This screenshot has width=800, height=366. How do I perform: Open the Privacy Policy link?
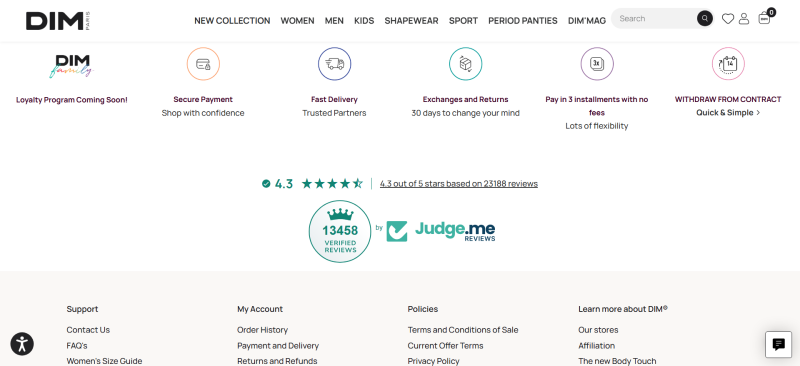point(434,361)
